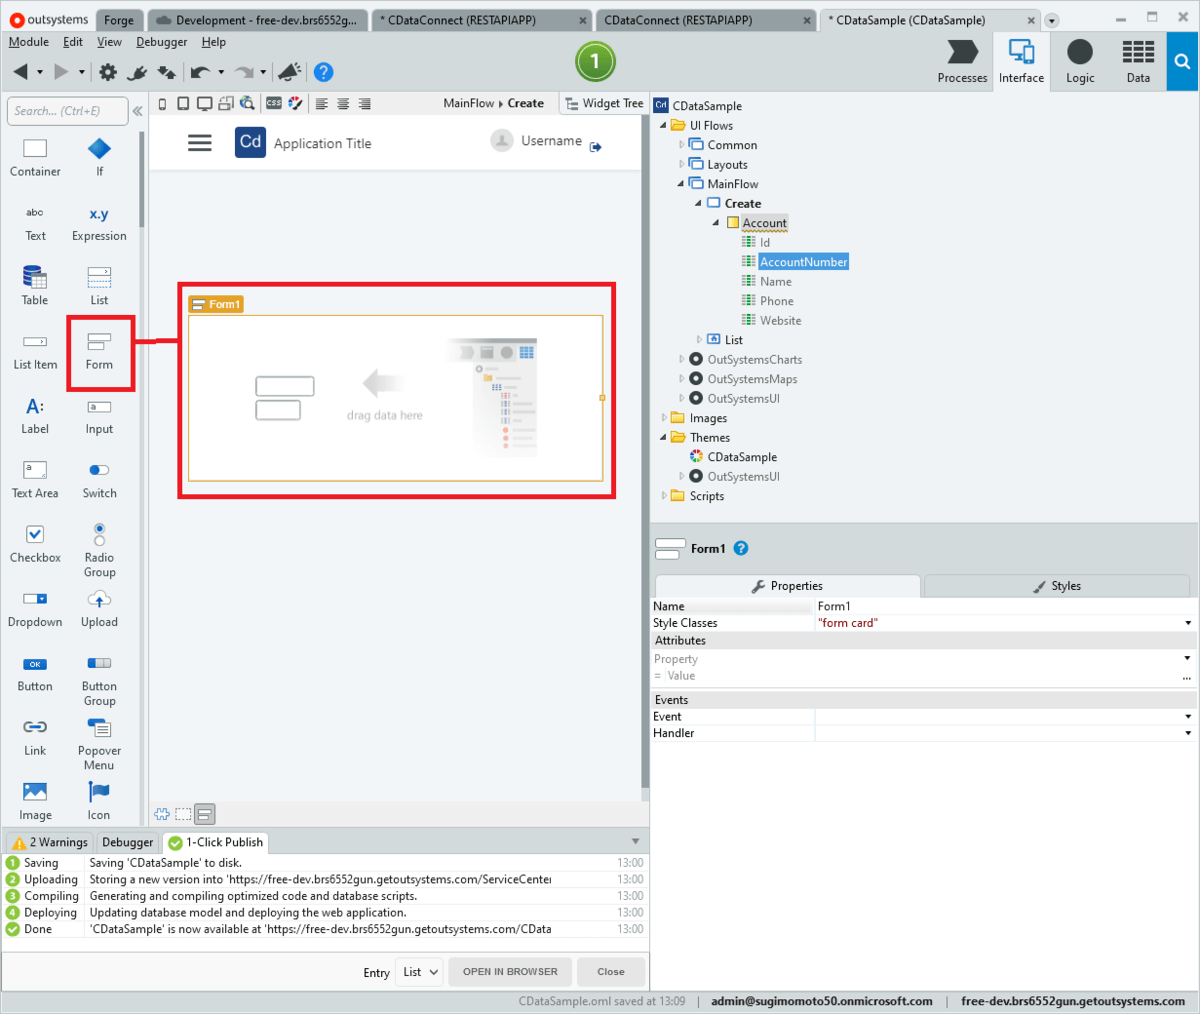
Task: Open the Entry screen List dropdown
Action: tap(420, 972)
